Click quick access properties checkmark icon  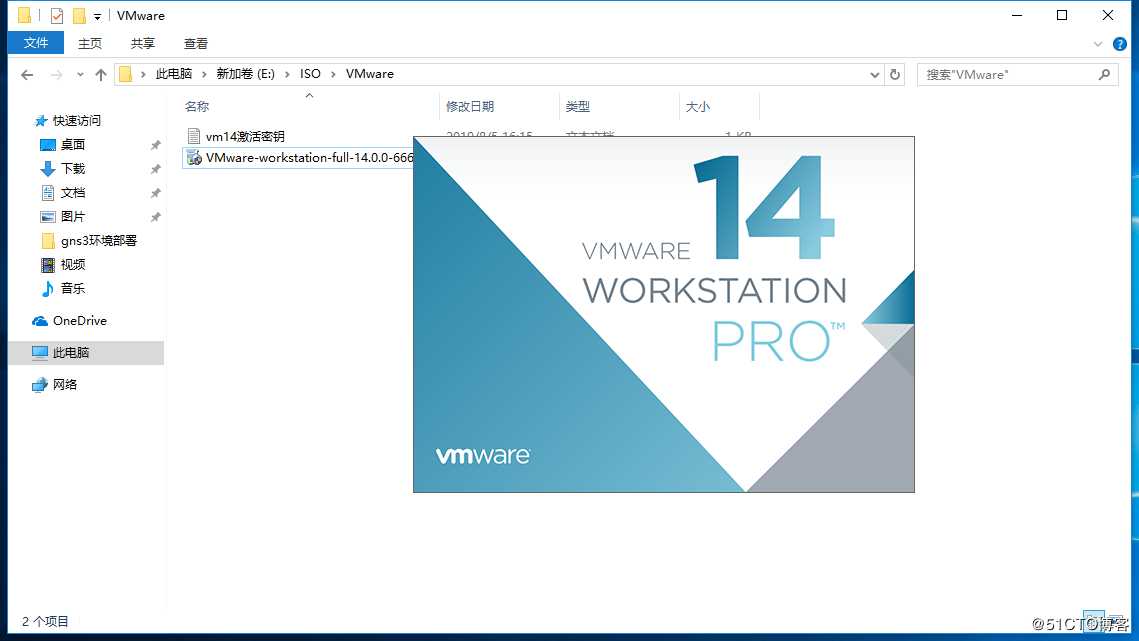pos(57,15)
